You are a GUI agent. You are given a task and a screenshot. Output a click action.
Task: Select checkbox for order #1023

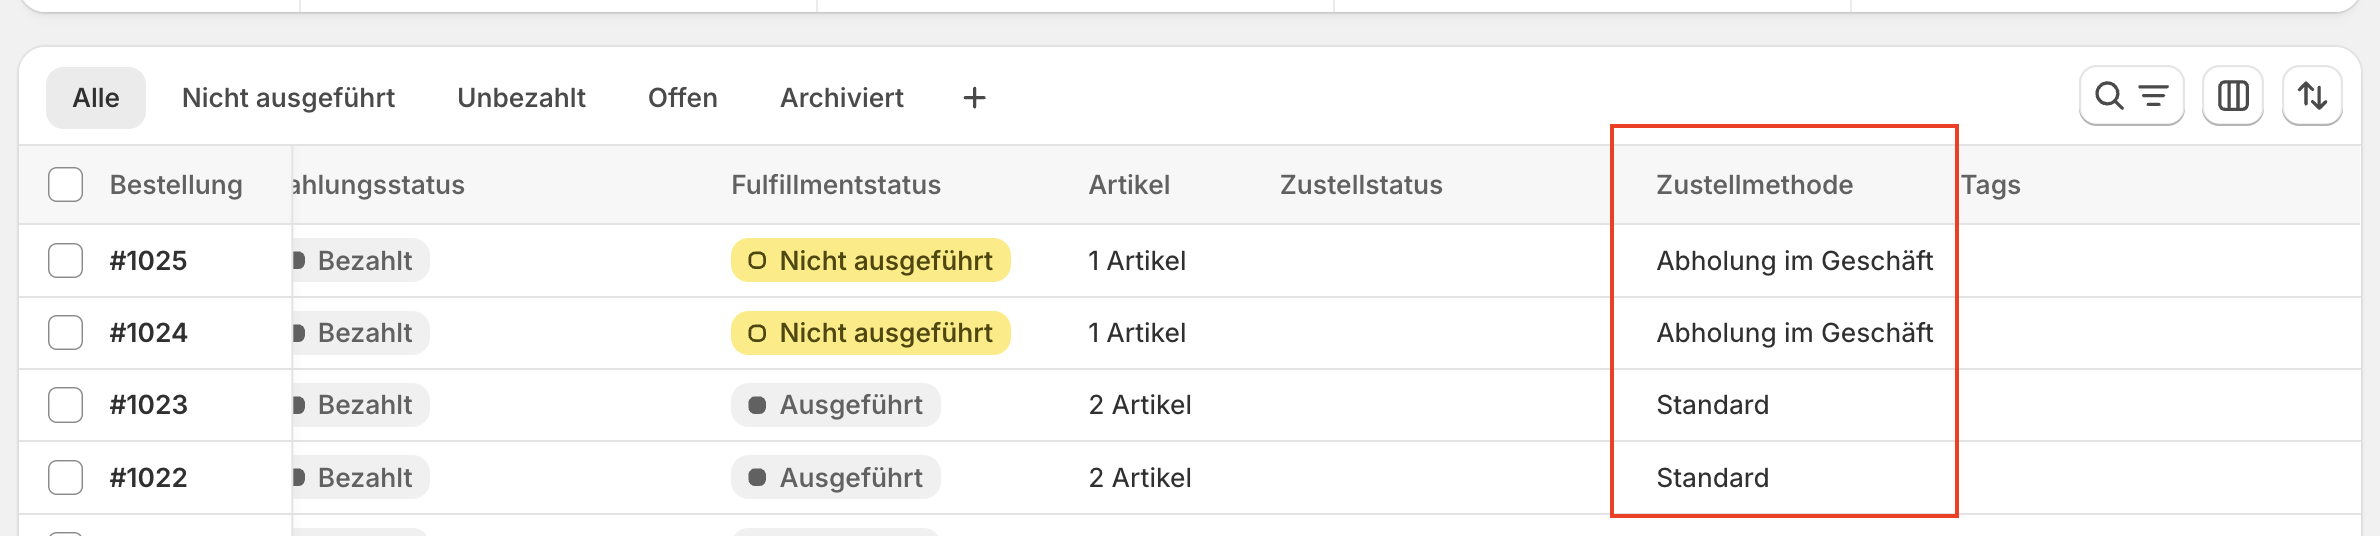click(66, 405)
